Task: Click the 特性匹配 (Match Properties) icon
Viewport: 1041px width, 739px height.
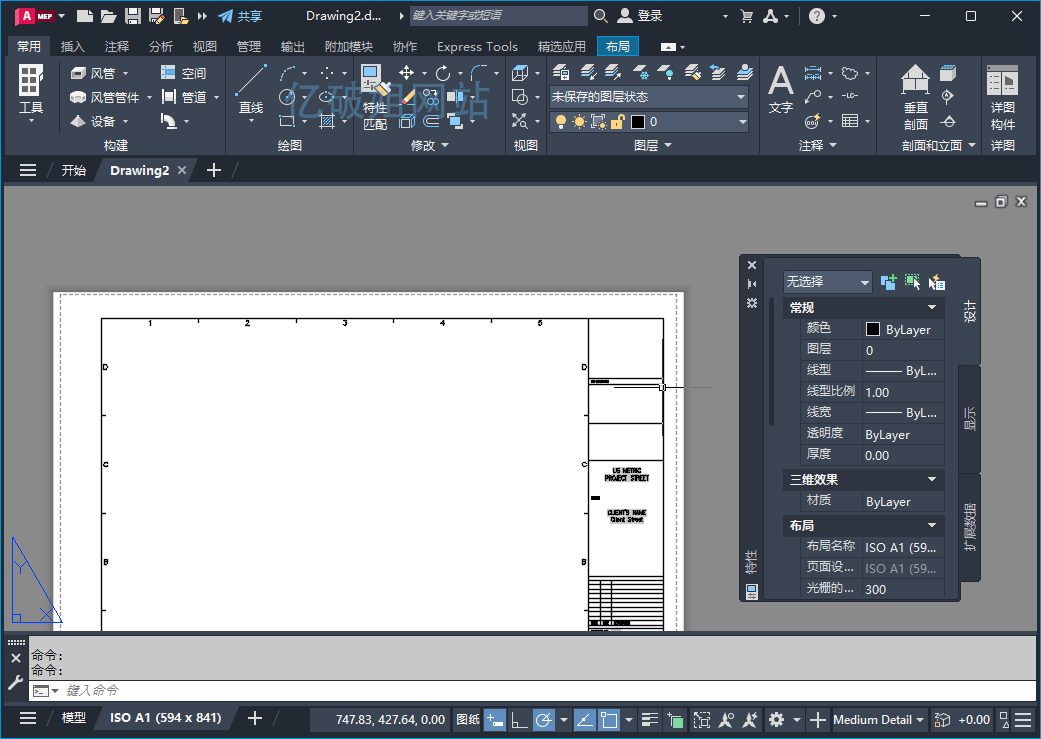Action: pyautogui.click(x=374, y=98)
